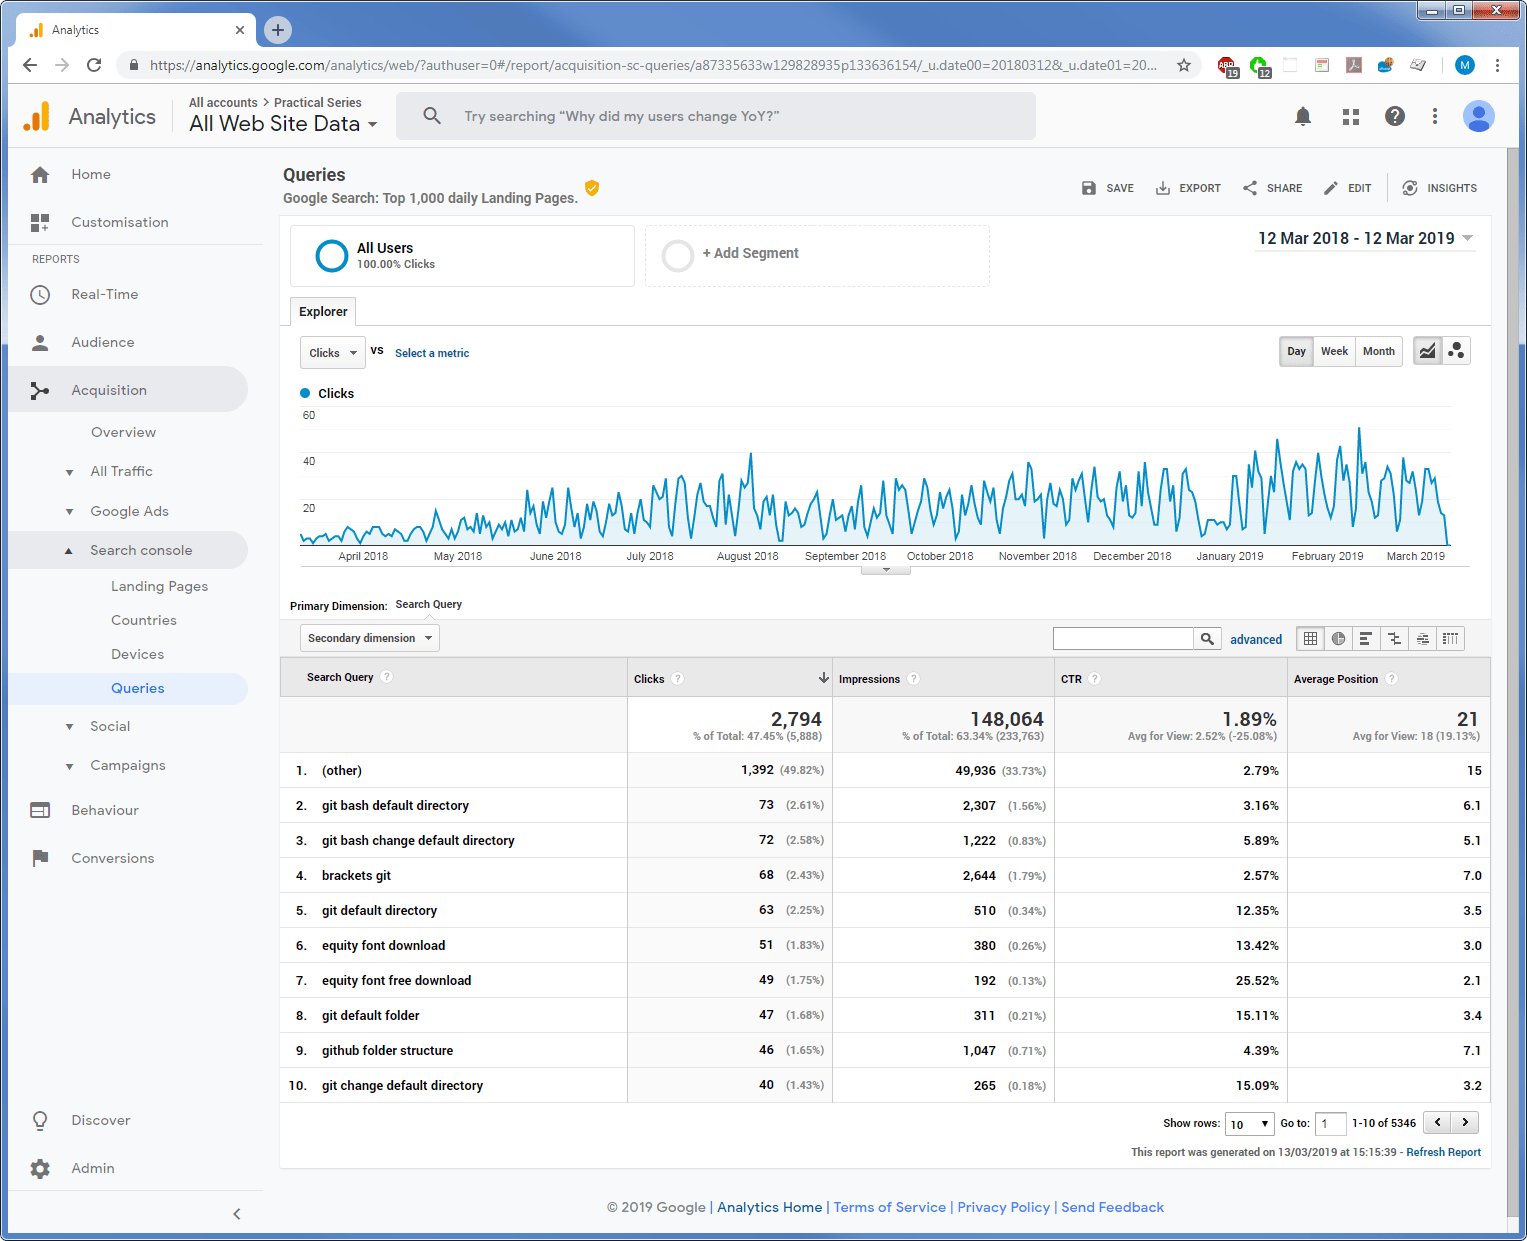
Task: Go to previous table page arrow
Action: coord(1437,1123)
